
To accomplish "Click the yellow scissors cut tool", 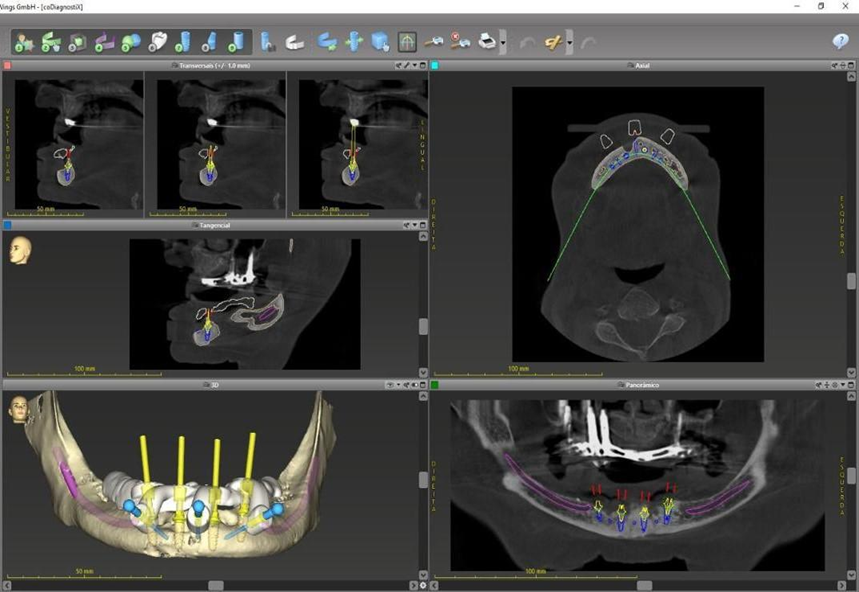I will [552, 42].
